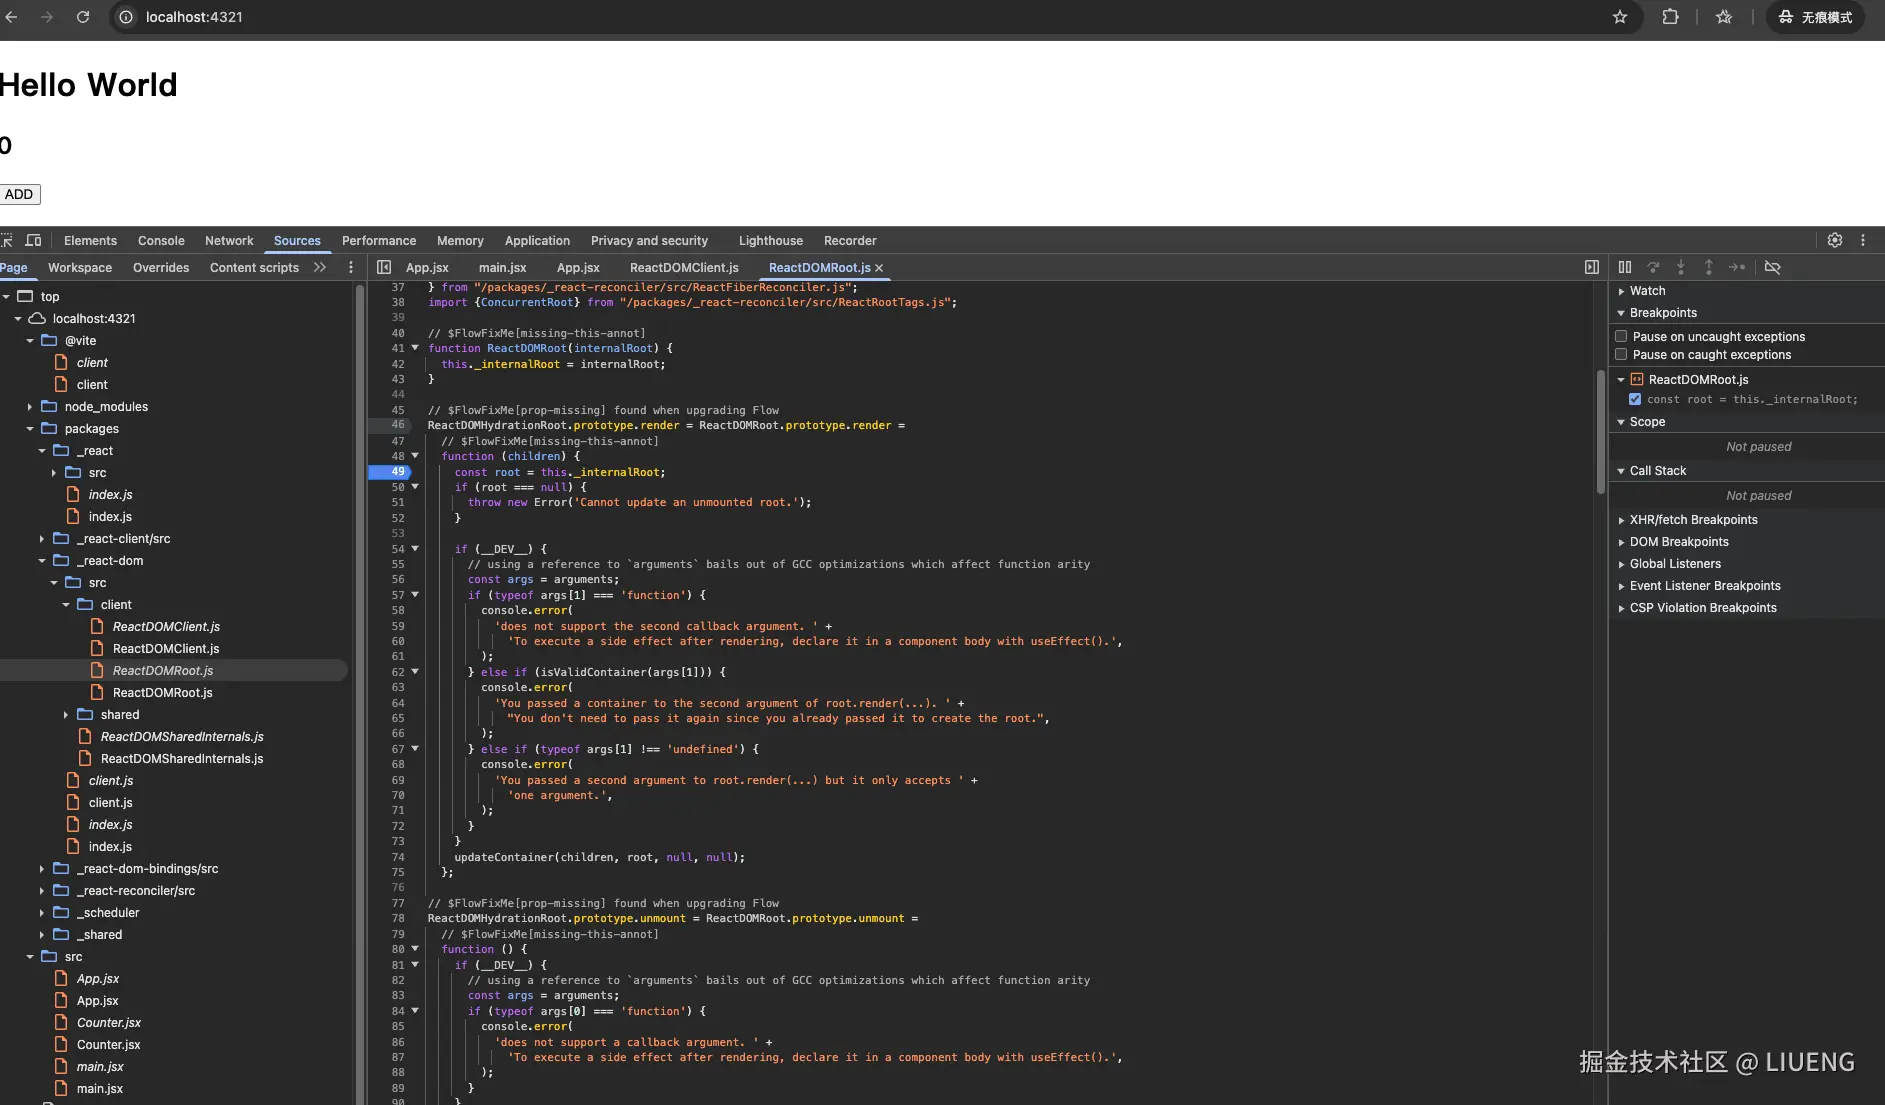The height and width of the screenshot is (1105, 1885).
Task: Toggle the debugger sidebar panel icon
Action: point(1591,267)
